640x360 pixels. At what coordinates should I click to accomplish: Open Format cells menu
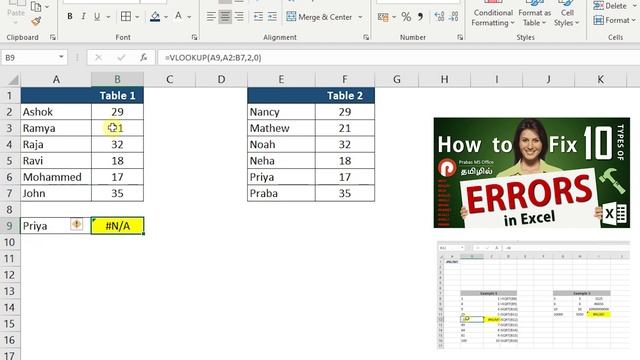click(614, 20)
